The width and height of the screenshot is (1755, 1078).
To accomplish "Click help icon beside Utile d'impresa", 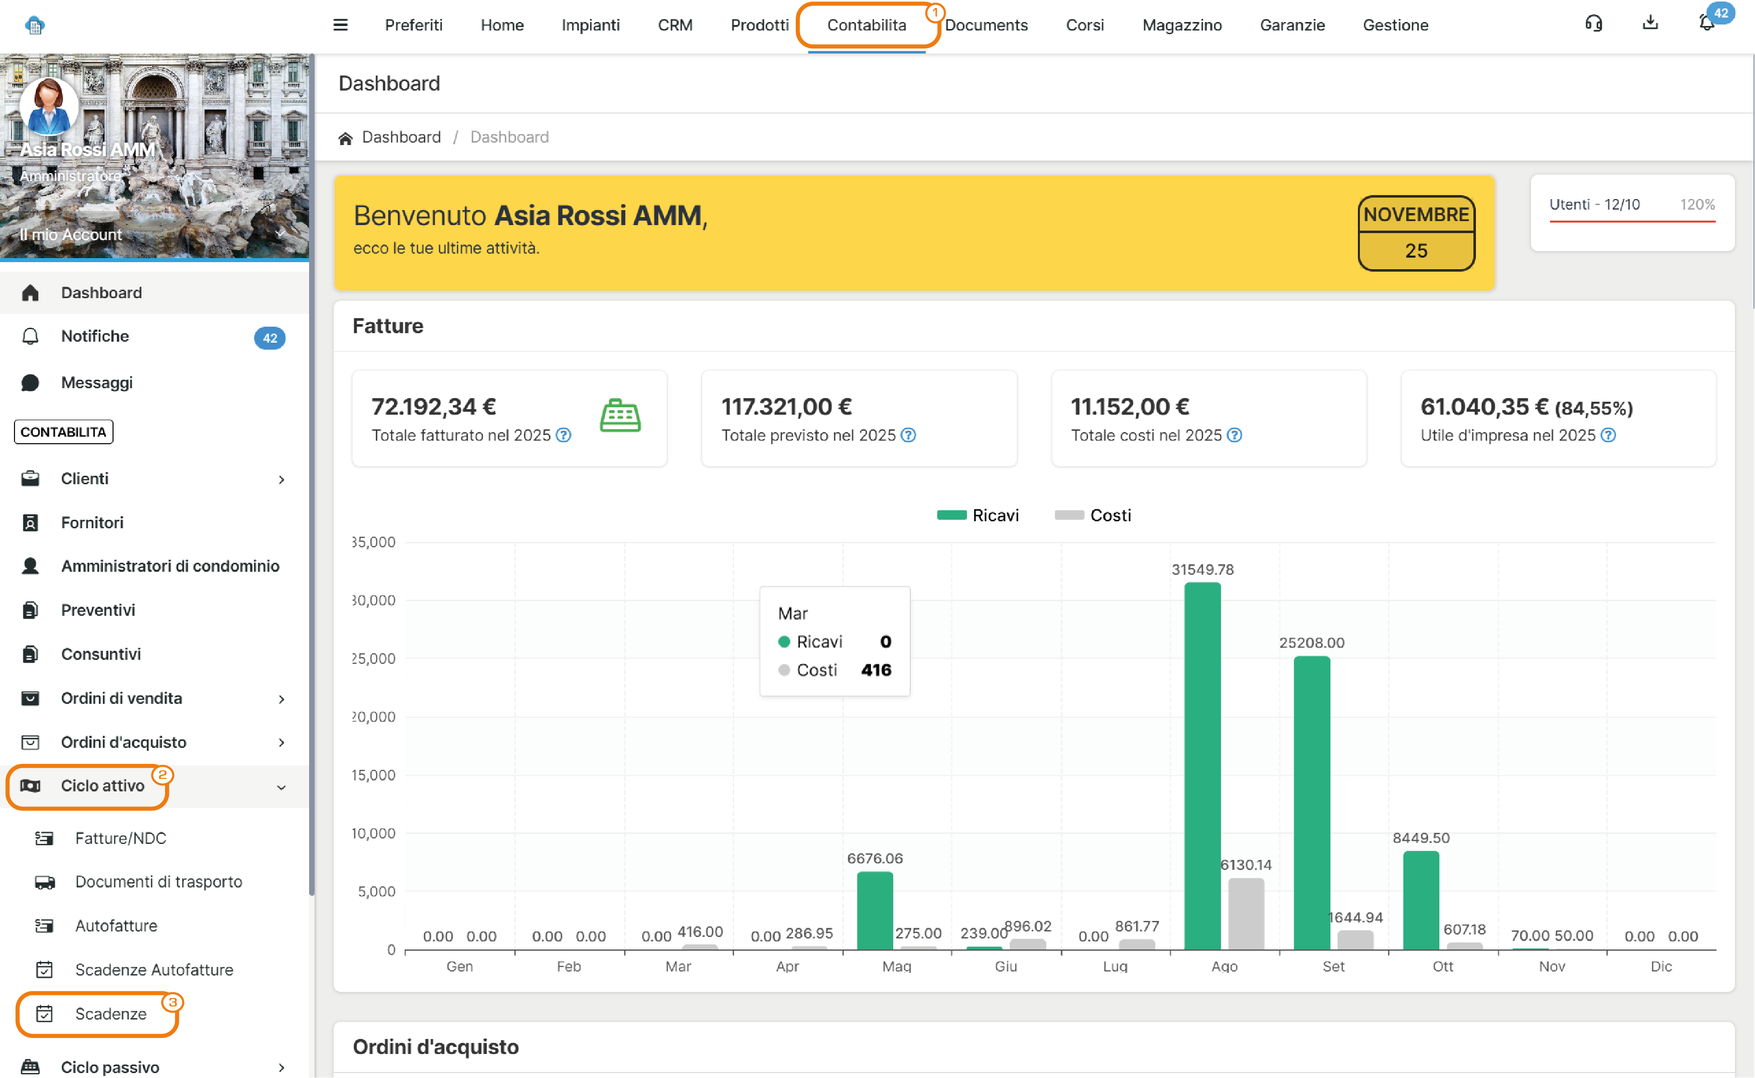I will tap(1608, 436).
